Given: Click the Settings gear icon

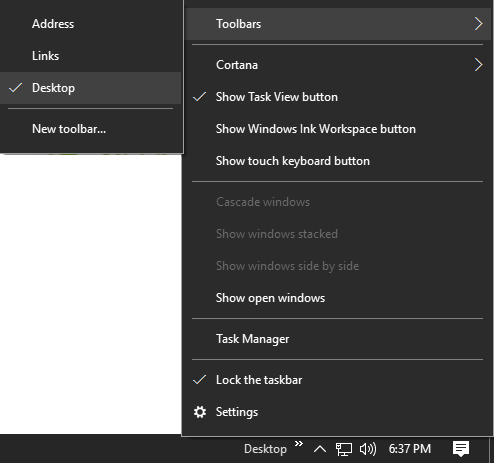Looking at the screenshot, I should click(x=200, y=412).
